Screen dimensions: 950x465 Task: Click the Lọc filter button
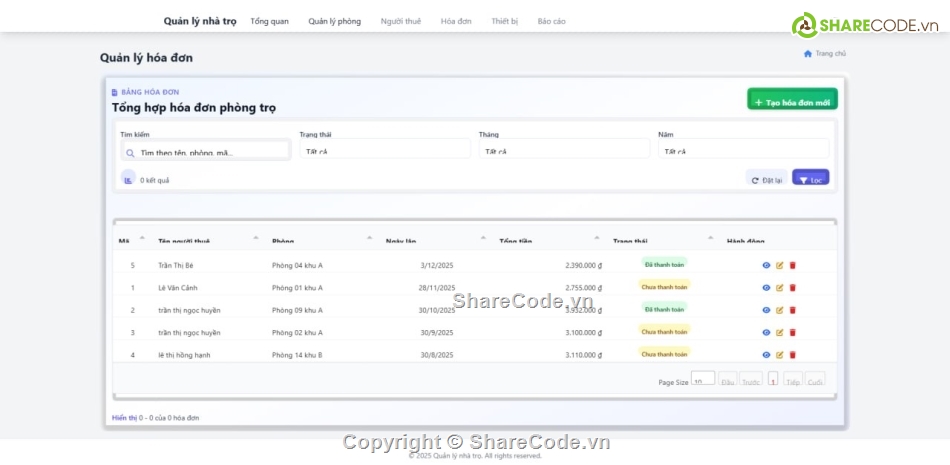(810, 177)
